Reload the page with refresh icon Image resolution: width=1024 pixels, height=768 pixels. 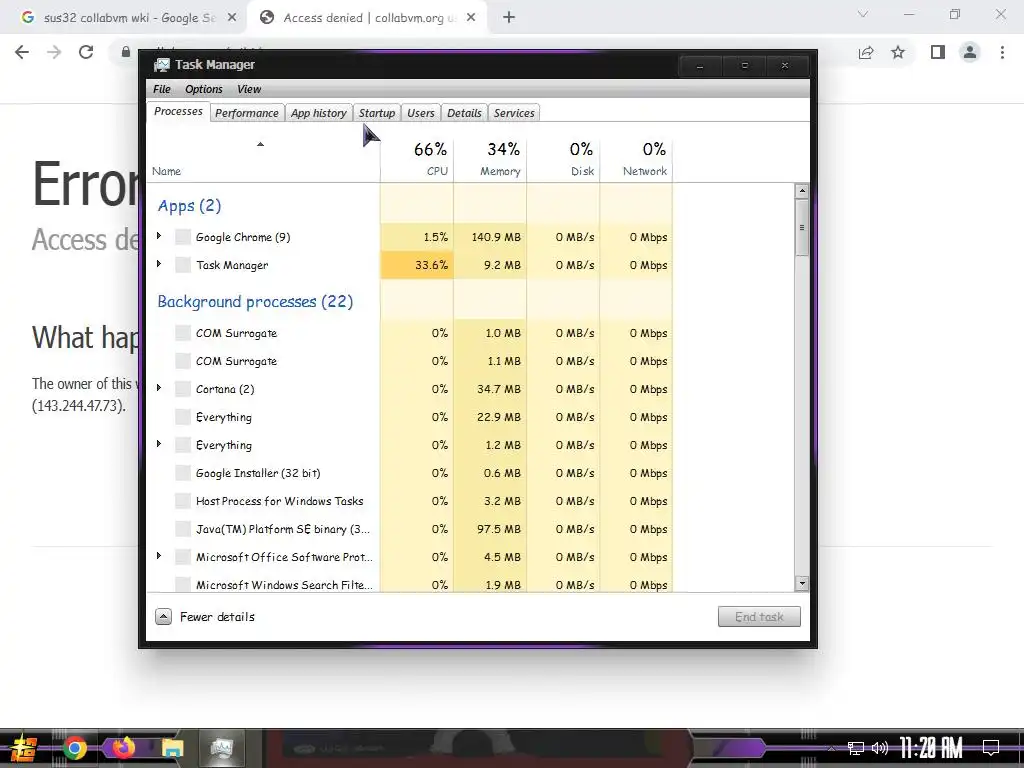(x=86, y=52)
